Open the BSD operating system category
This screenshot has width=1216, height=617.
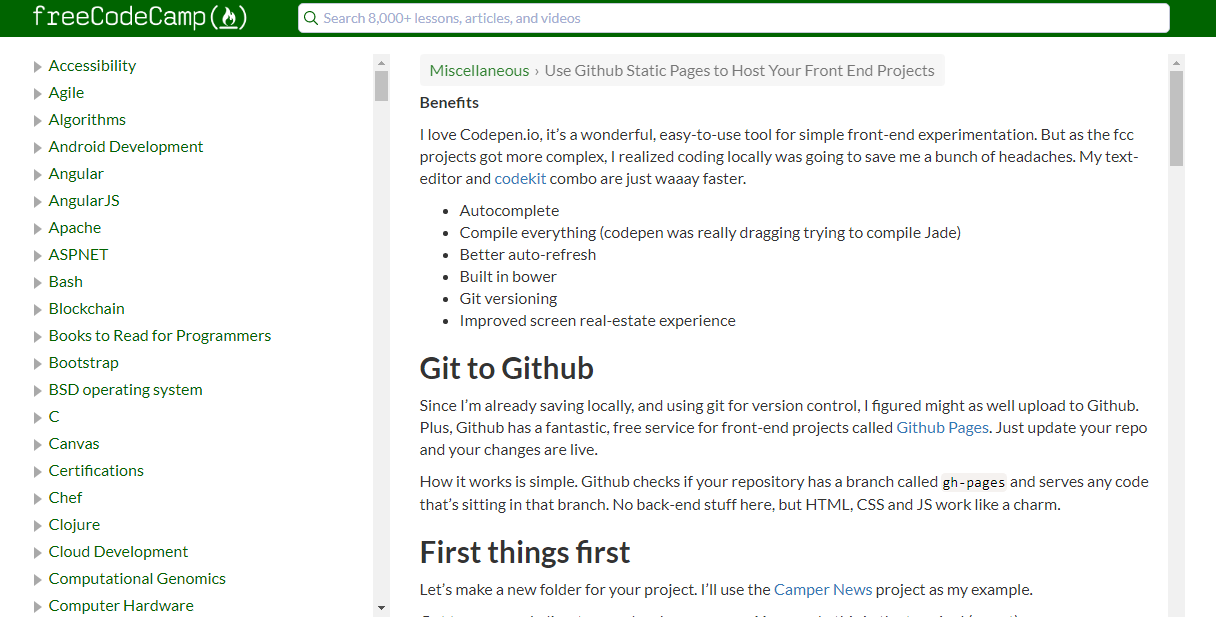click(x=125, y=390)
